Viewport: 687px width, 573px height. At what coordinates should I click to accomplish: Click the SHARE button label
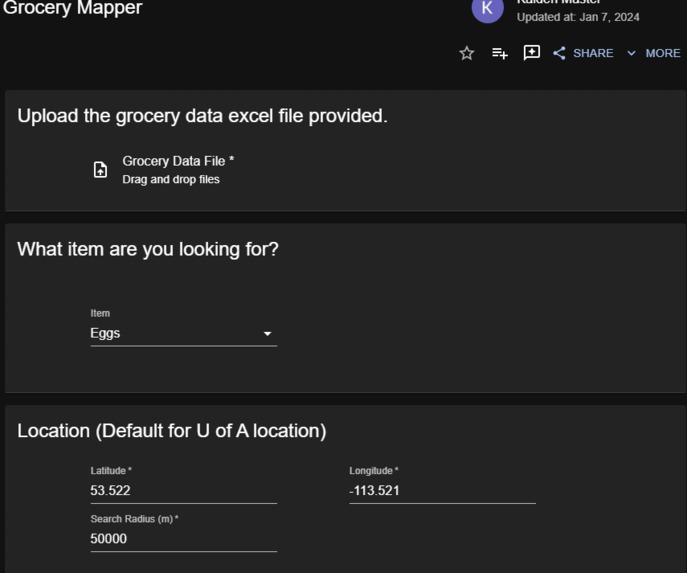point(593,53)
